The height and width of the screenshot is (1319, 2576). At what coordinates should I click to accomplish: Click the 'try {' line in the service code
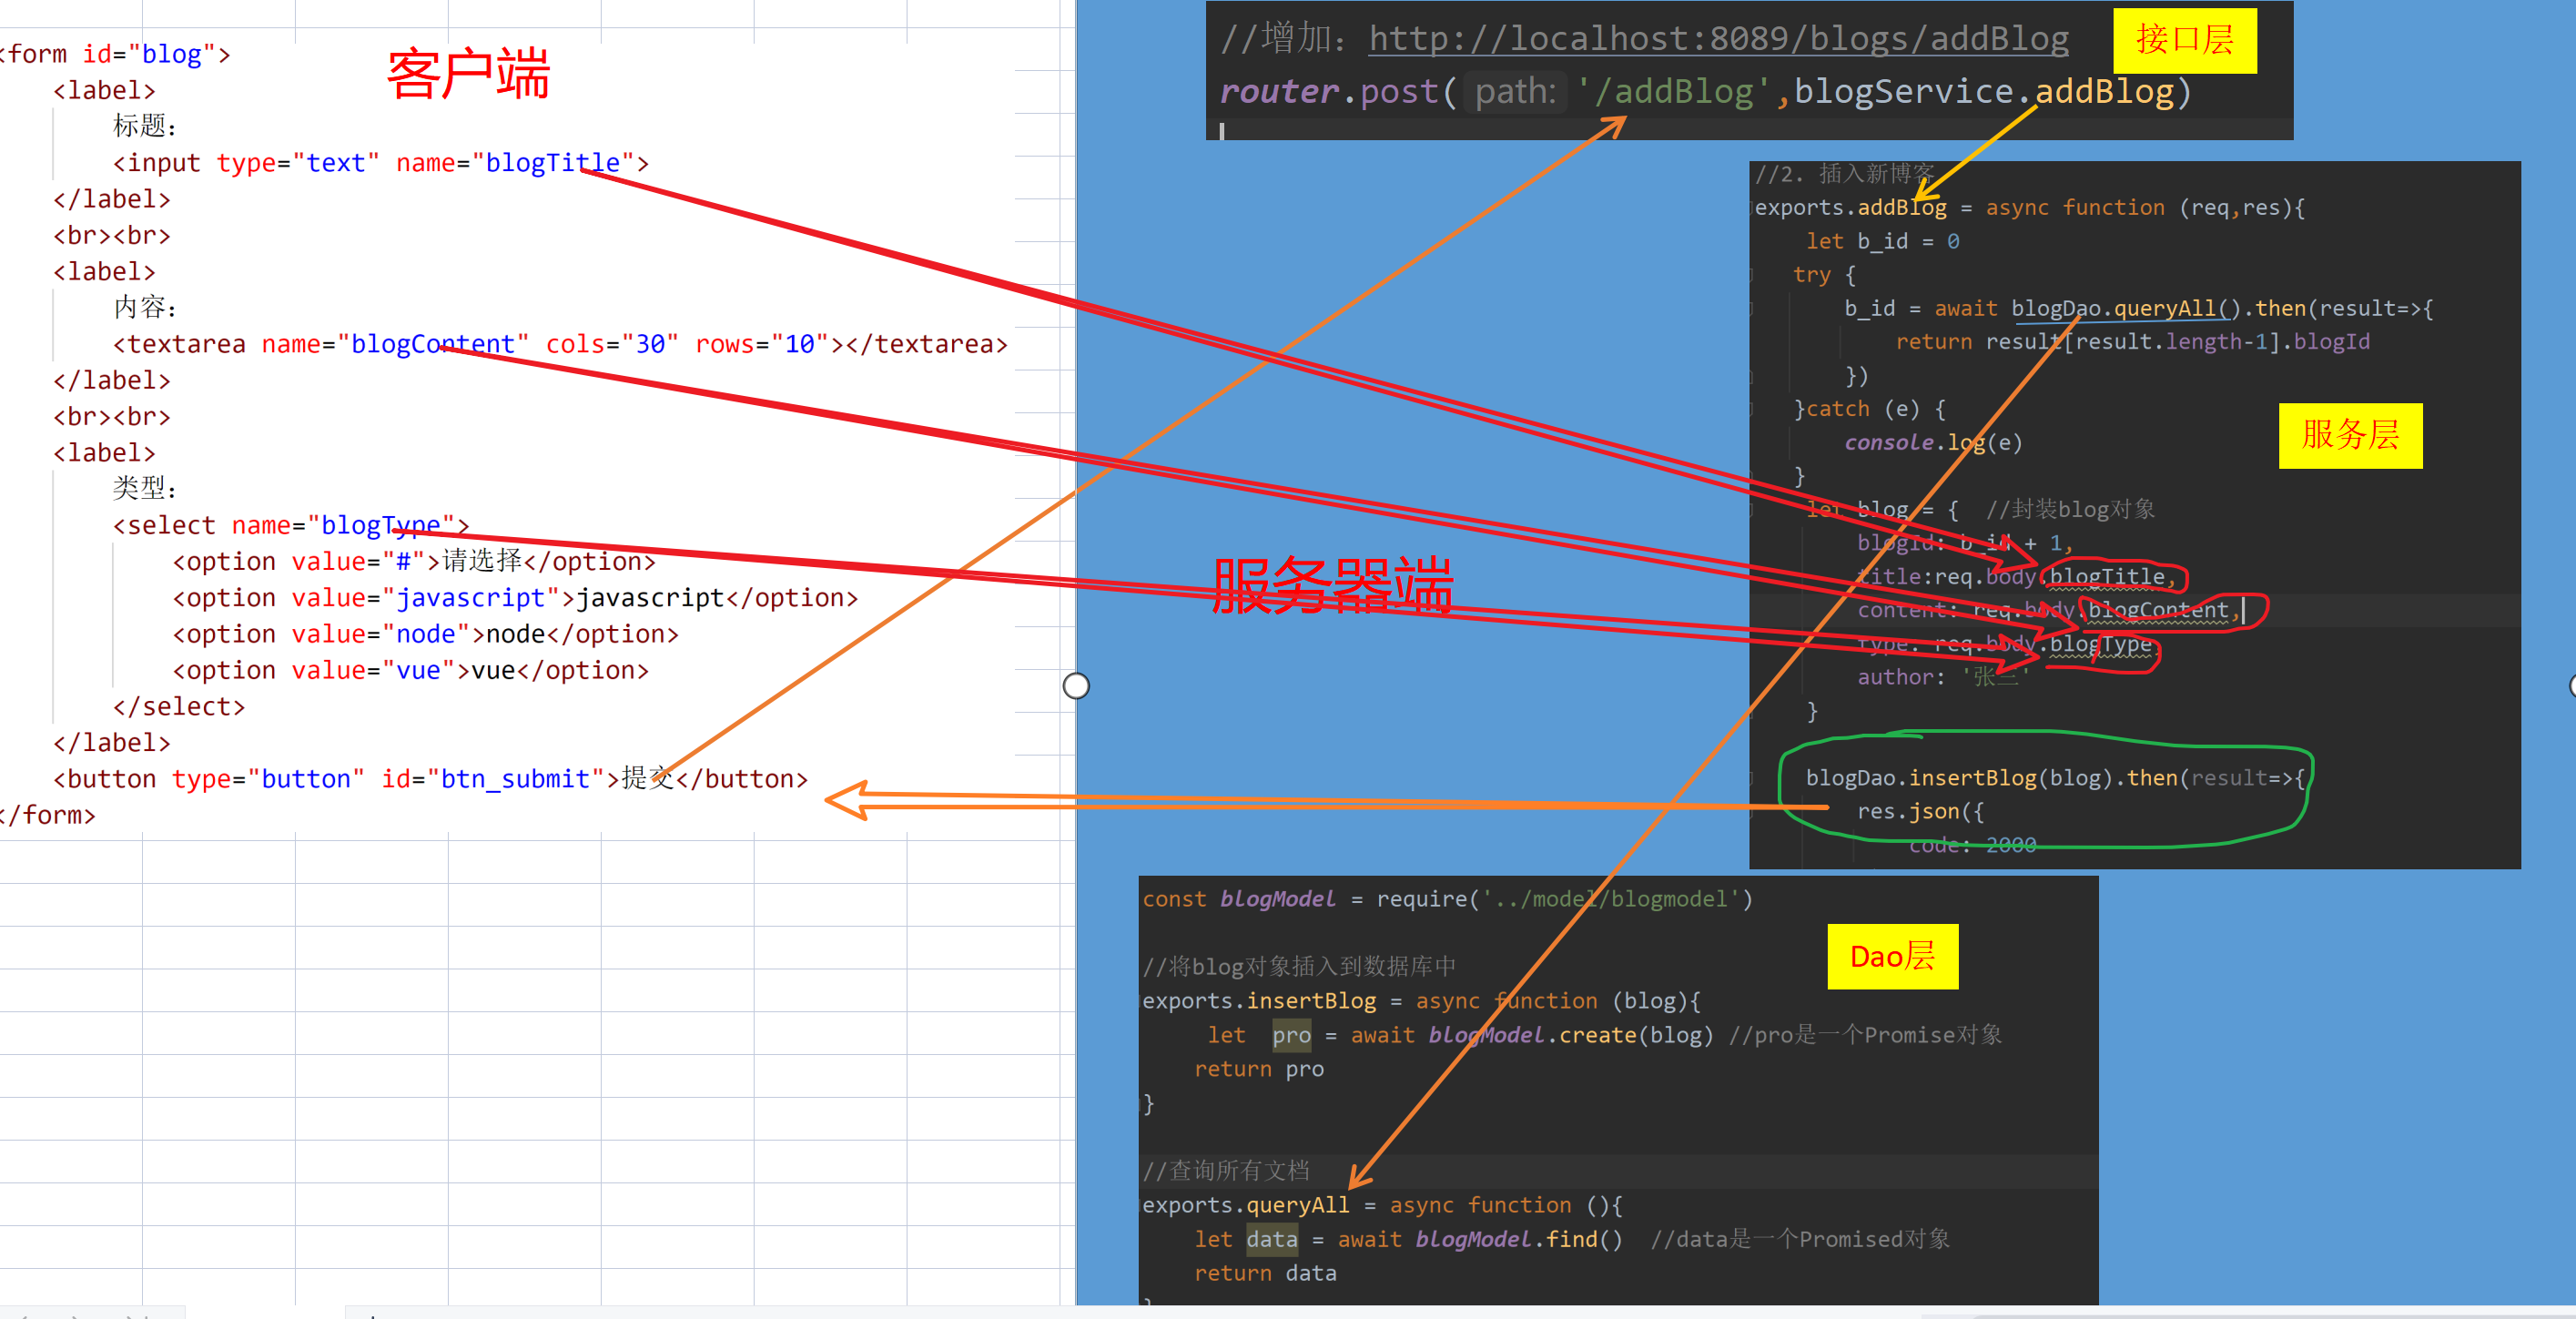tap(1824, 274)
